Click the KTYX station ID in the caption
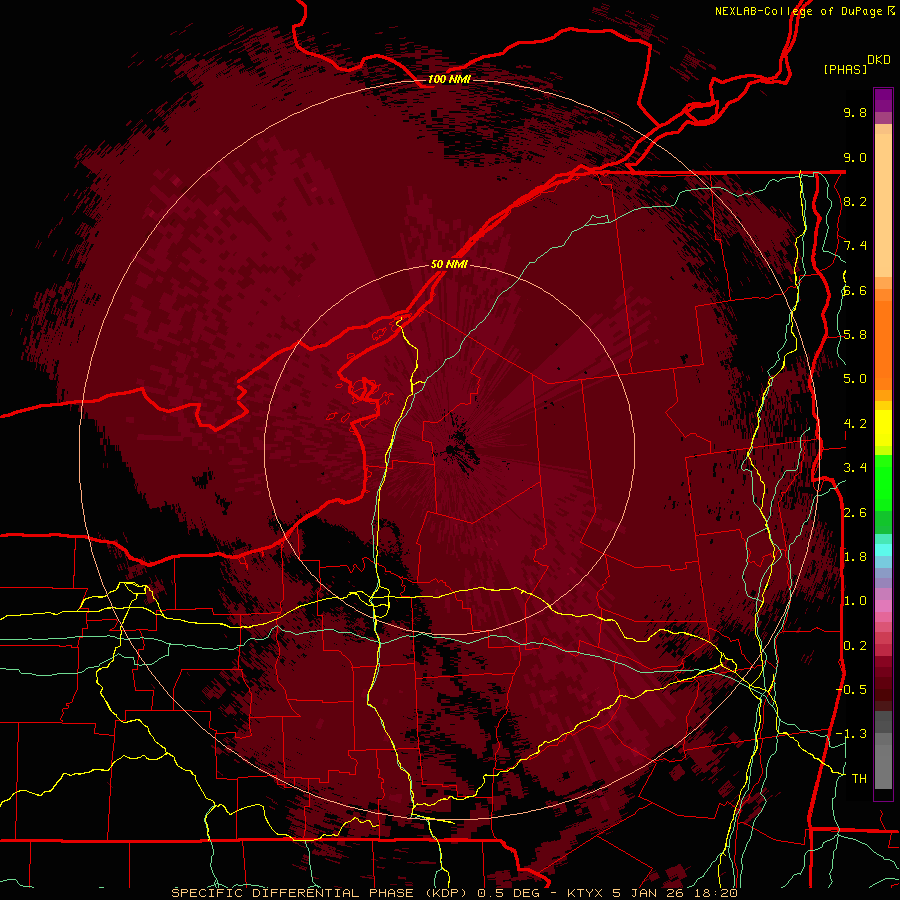Viewport: 900px width, 900px height. coord(585,893)
